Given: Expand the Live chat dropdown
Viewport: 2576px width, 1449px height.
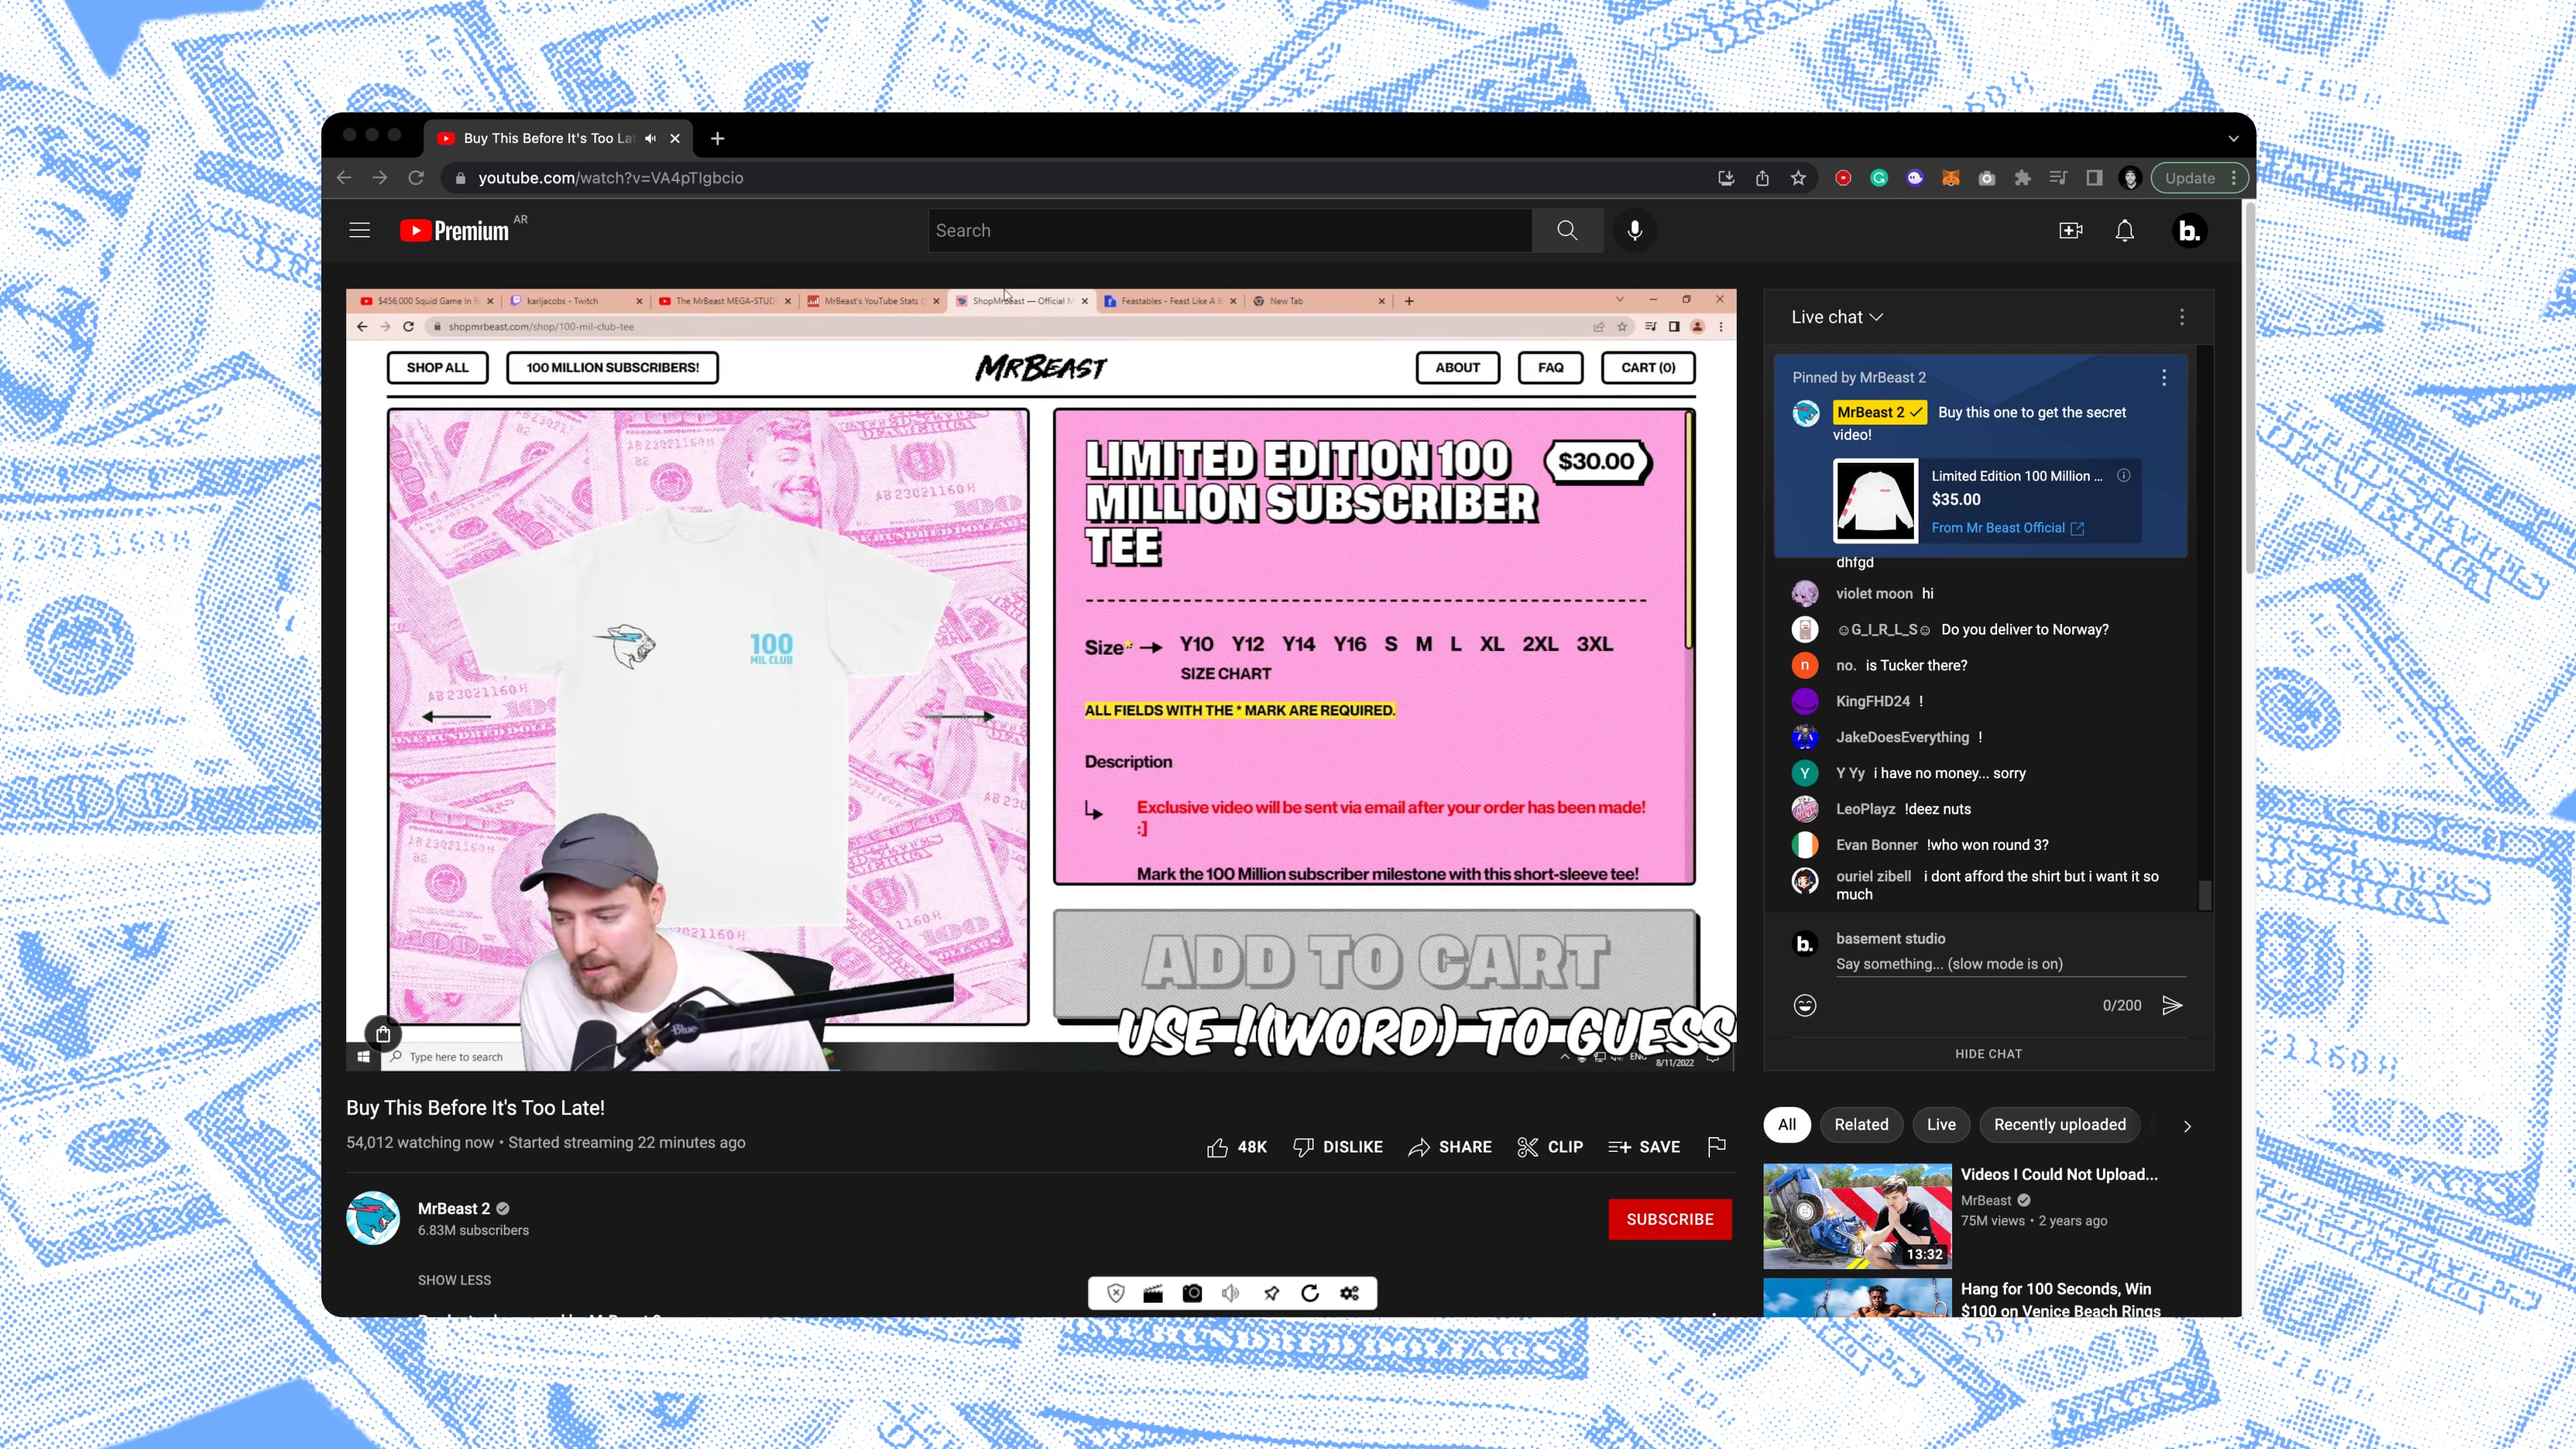Looking at the screenshot, I should [1837, 317].
